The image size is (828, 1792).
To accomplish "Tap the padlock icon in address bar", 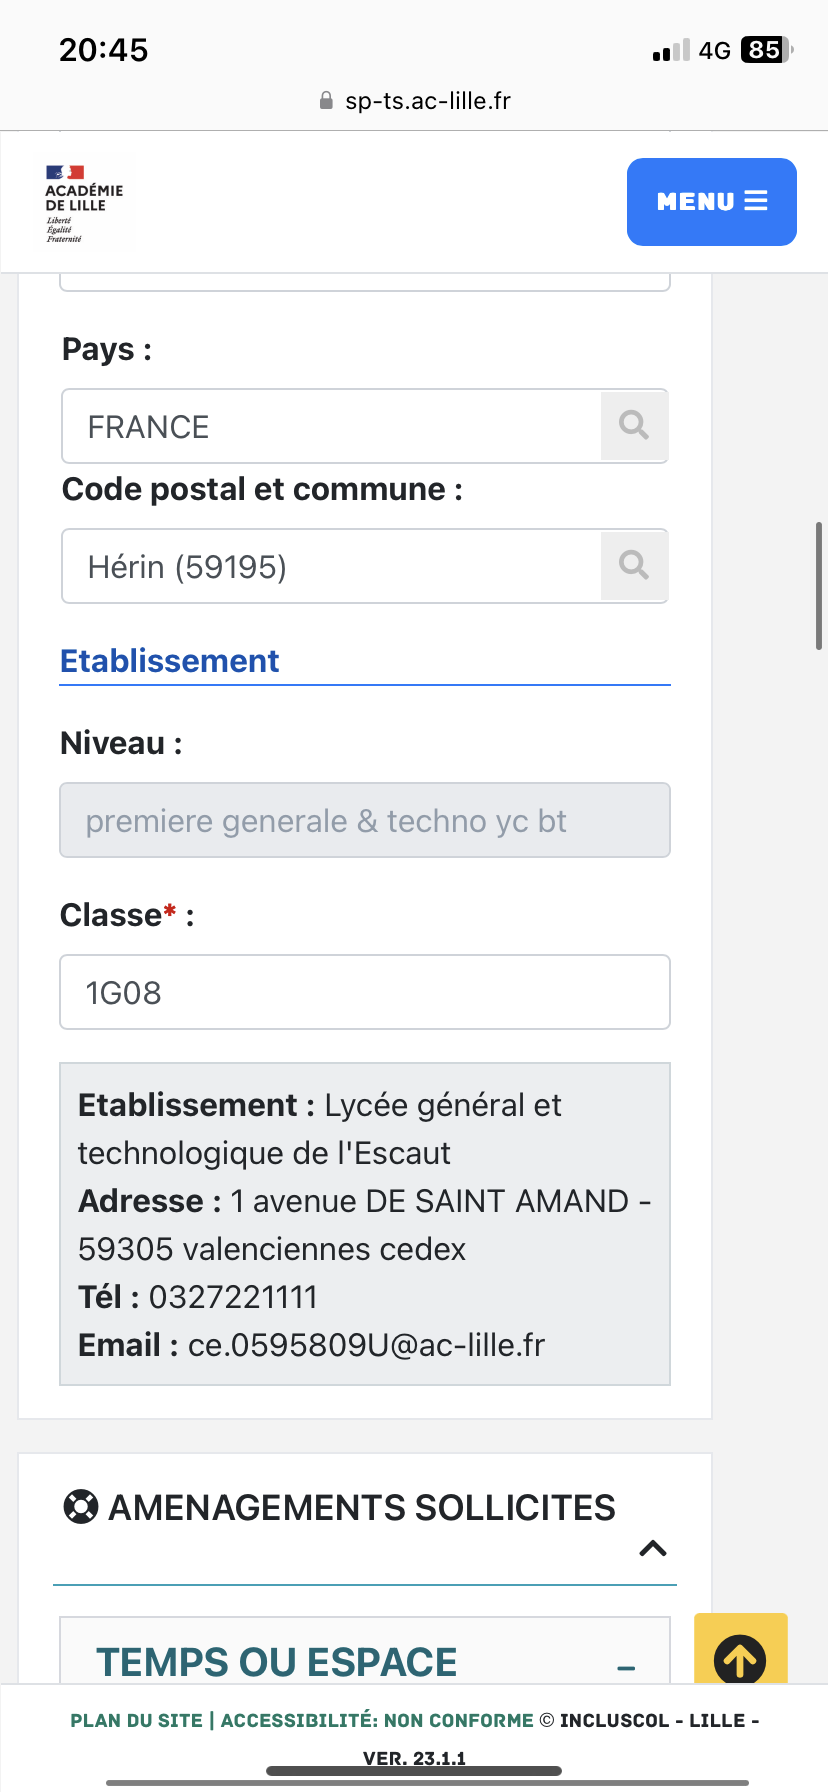I will tap(326, 101).
